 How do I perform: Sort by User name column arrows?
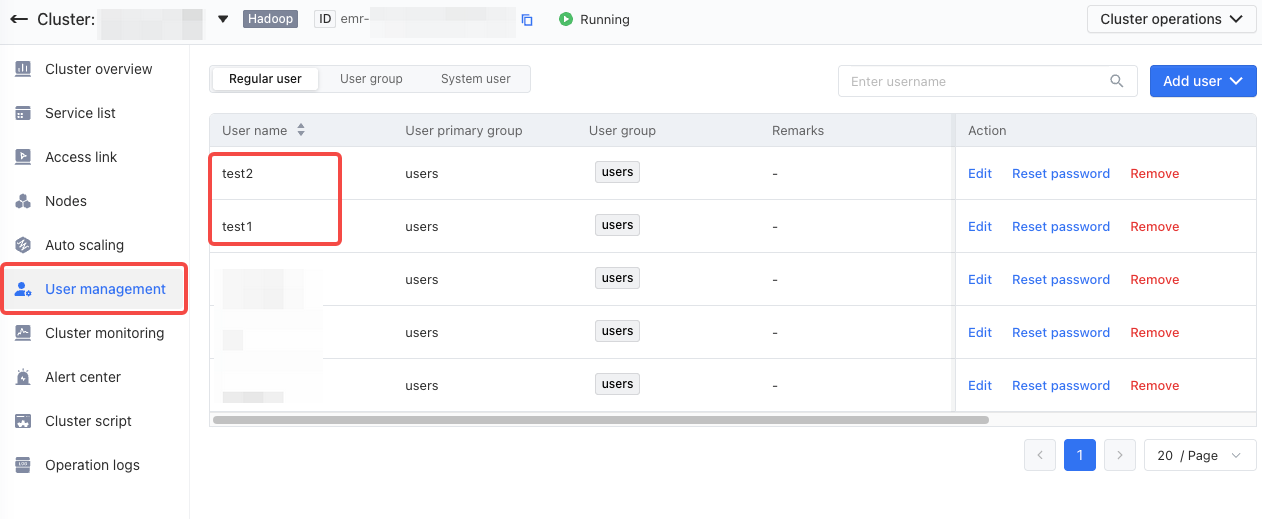[301, 130]
